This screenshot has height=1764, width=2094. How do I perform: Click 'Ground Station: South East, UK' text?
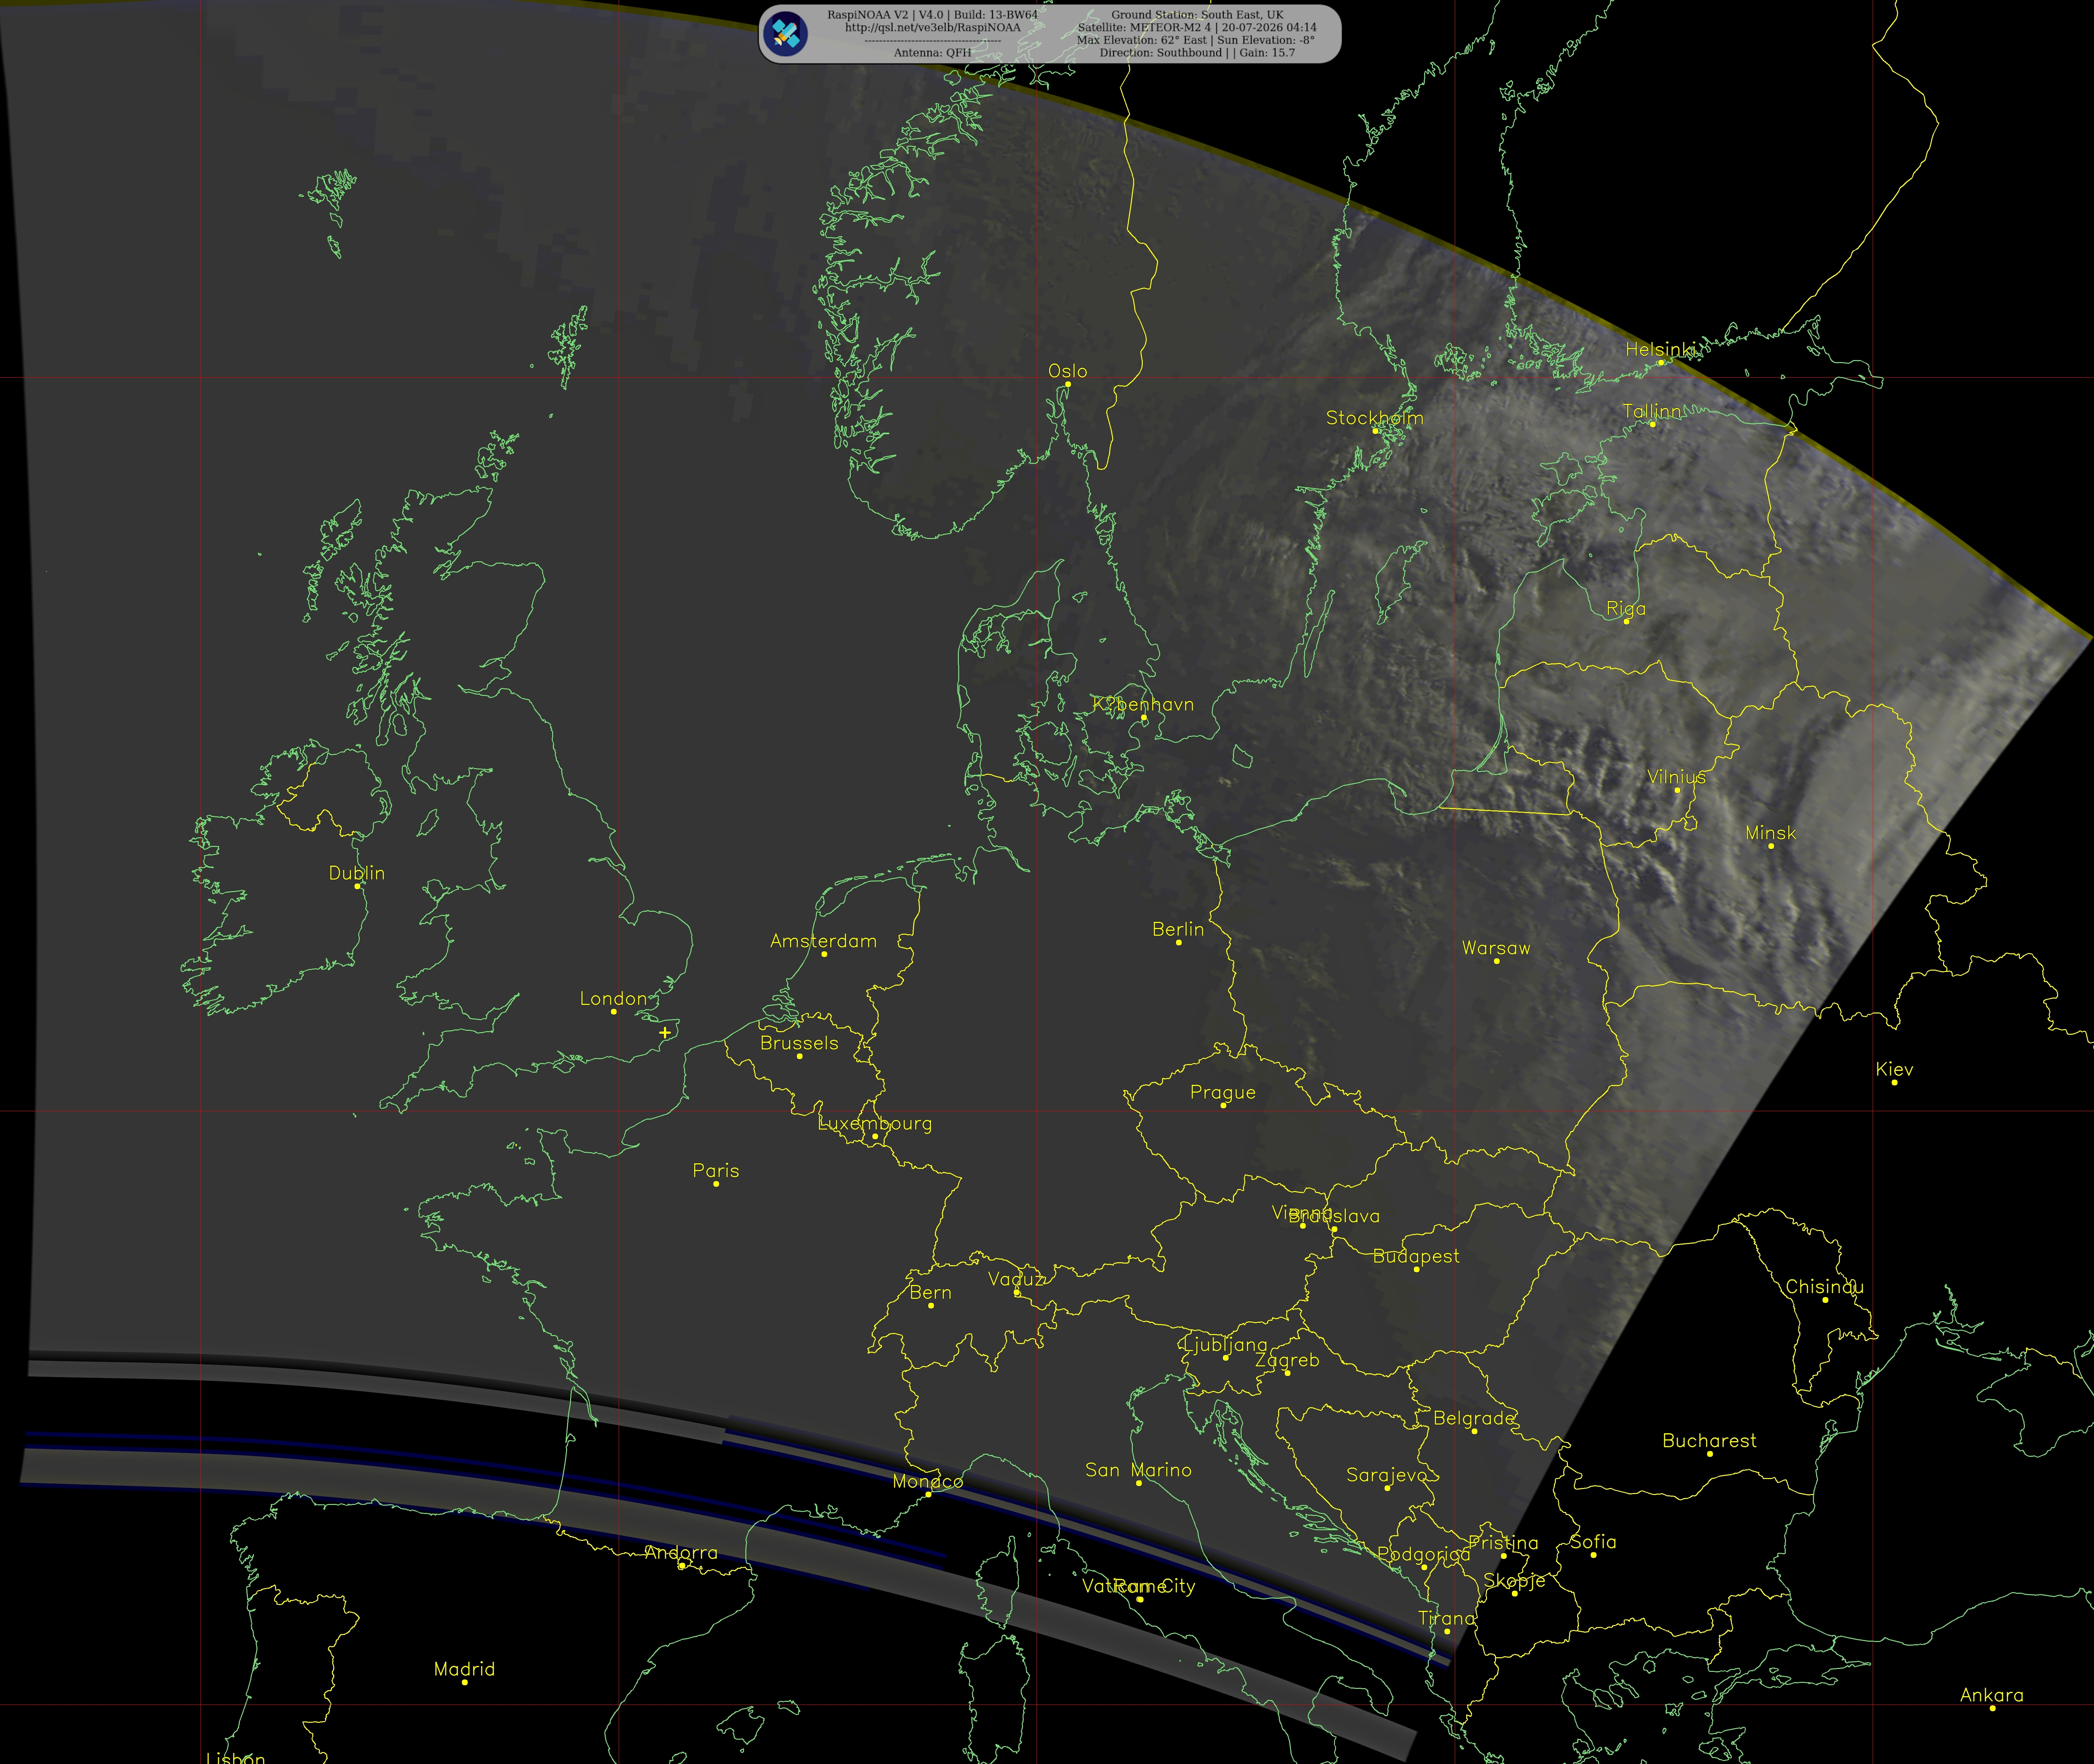(x=1197, y=15)
